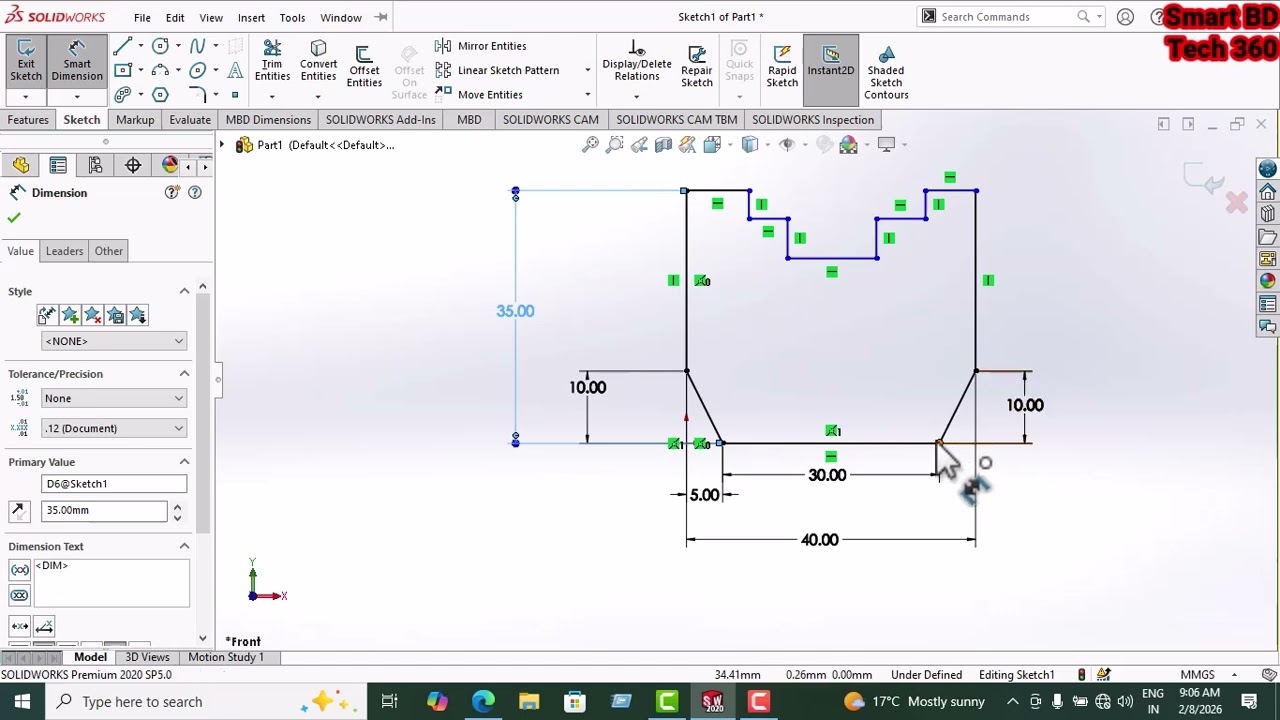
Task: Select the Sketch Fillet tool
Action: (197, 94)
